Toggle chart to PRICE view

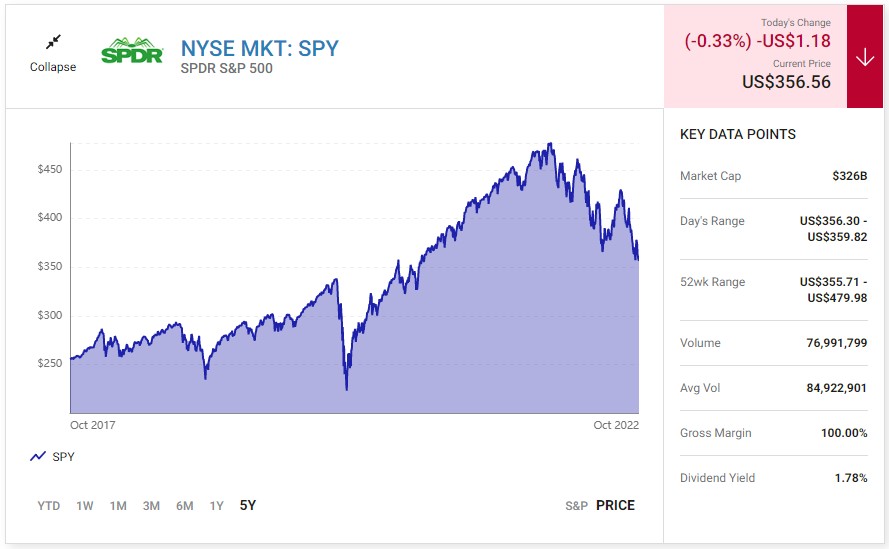point(616,505)
